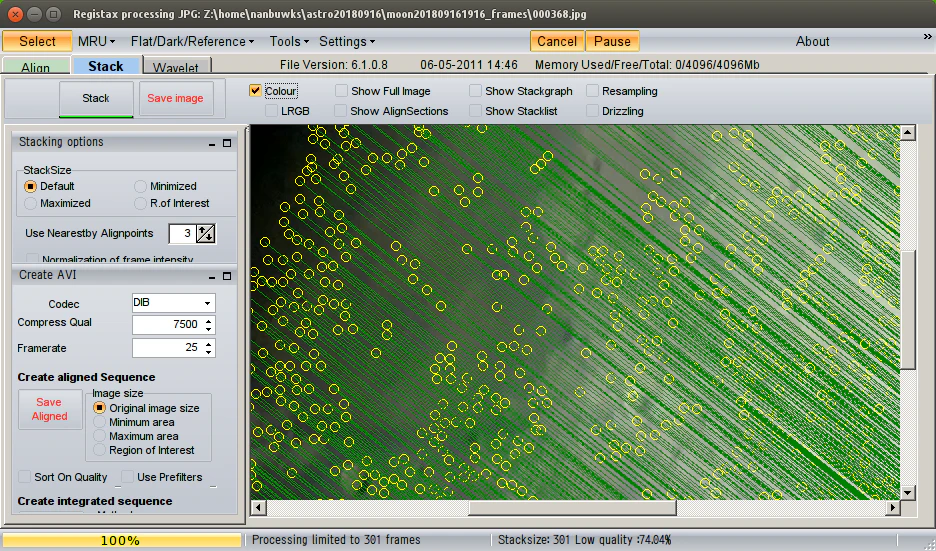
Task: Select Default StackSize option
Action: pos(30,186)
